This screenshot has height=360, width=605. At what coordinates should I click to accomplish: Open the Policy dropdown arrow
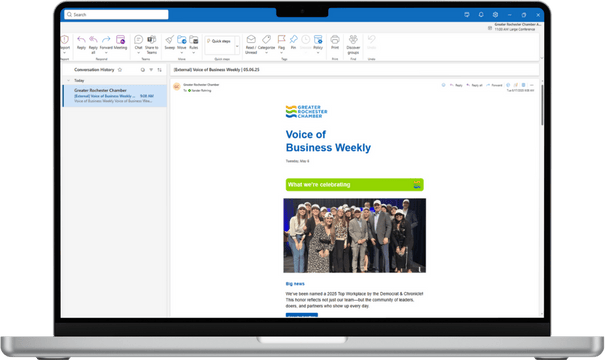click(318, 53)
